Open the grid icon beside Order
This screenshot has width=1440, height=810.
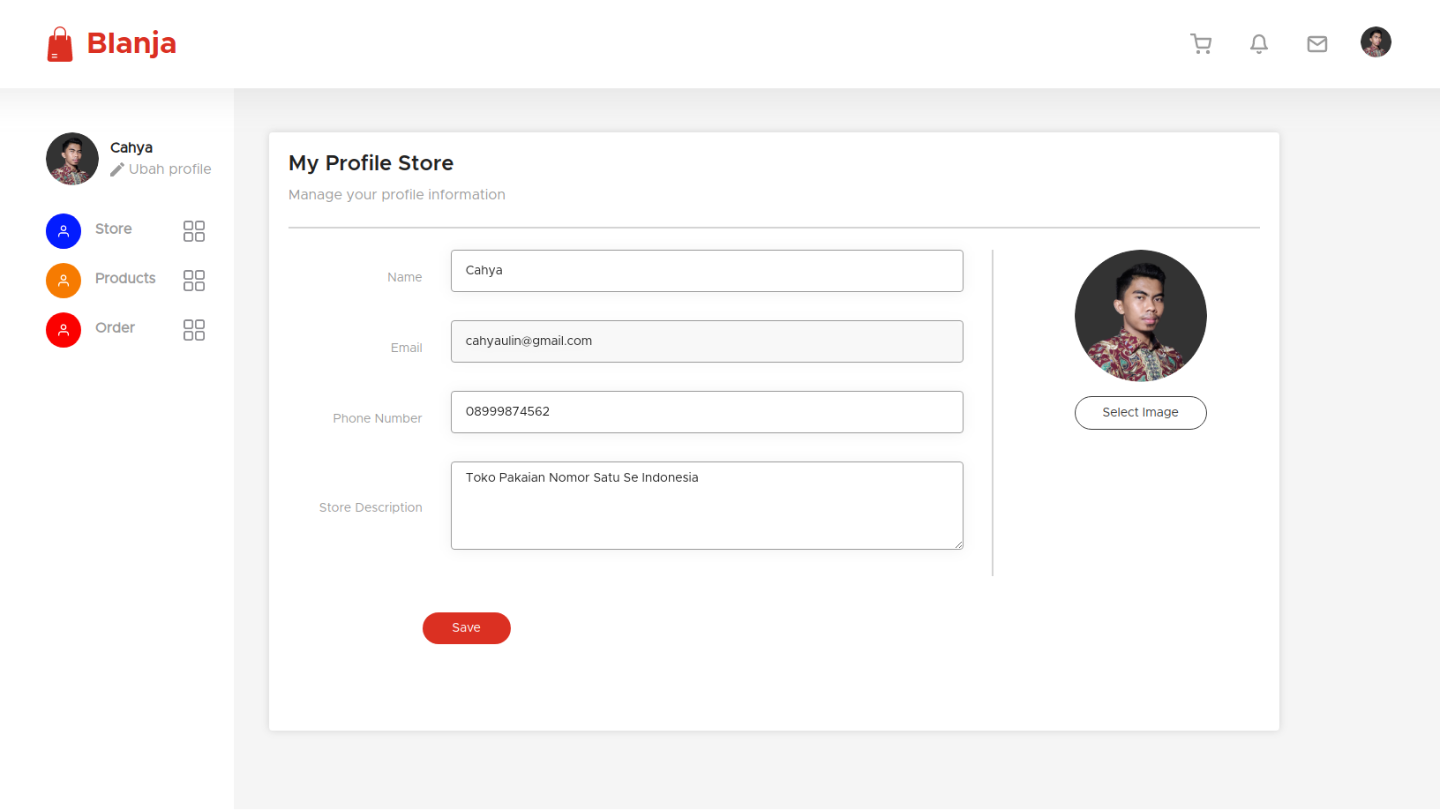(x=193, y=329)
